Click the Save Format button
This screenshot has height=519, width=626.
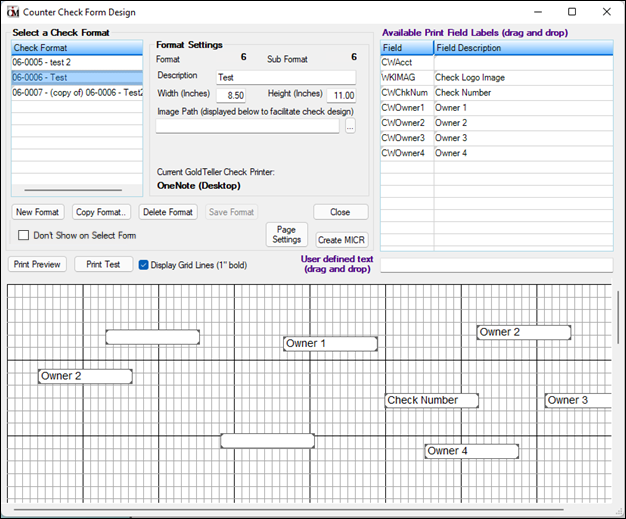click(231, 212)
